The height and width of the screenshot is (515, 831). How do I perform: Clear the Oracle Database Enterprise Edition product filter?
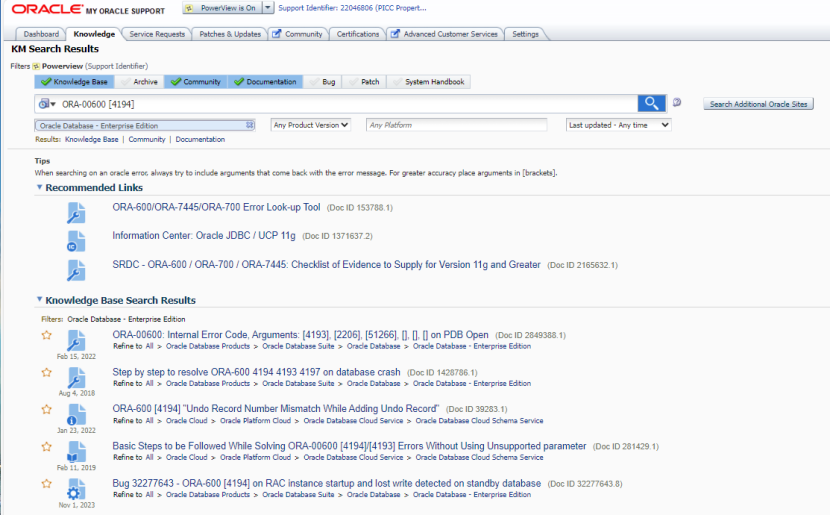point(250,125)
